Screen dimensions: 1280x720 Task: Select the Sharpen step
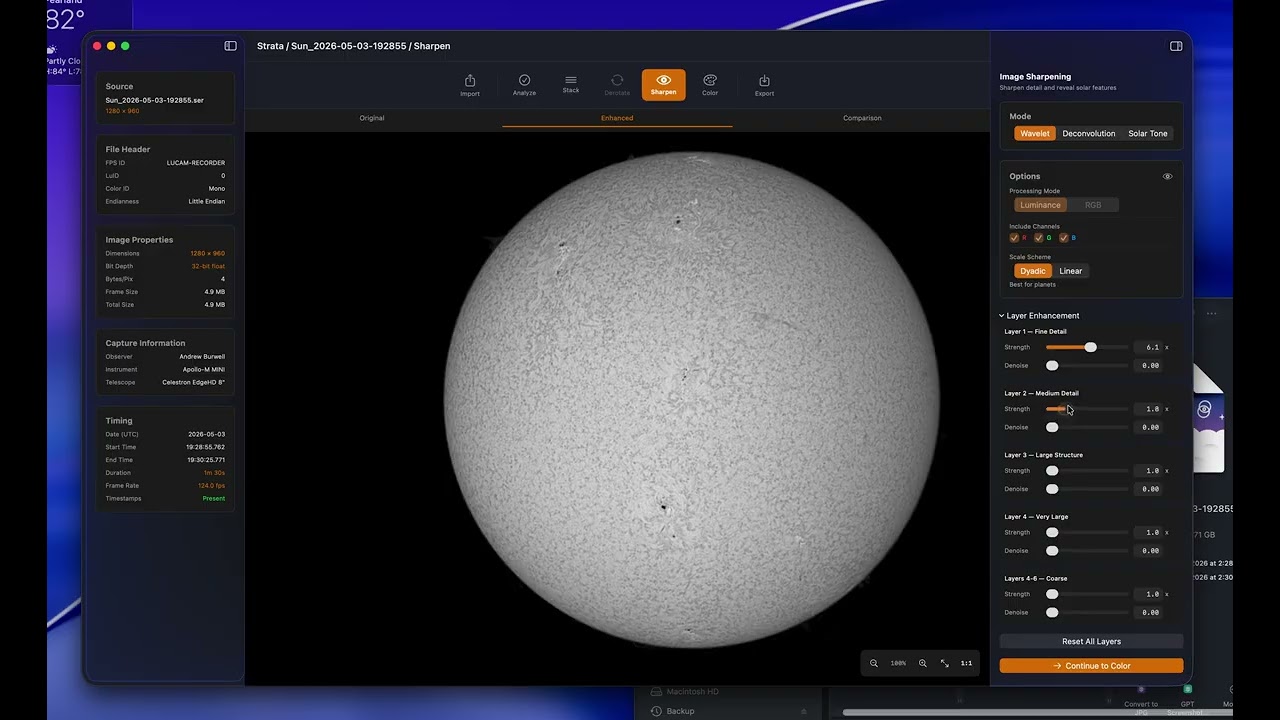point(663,85)
